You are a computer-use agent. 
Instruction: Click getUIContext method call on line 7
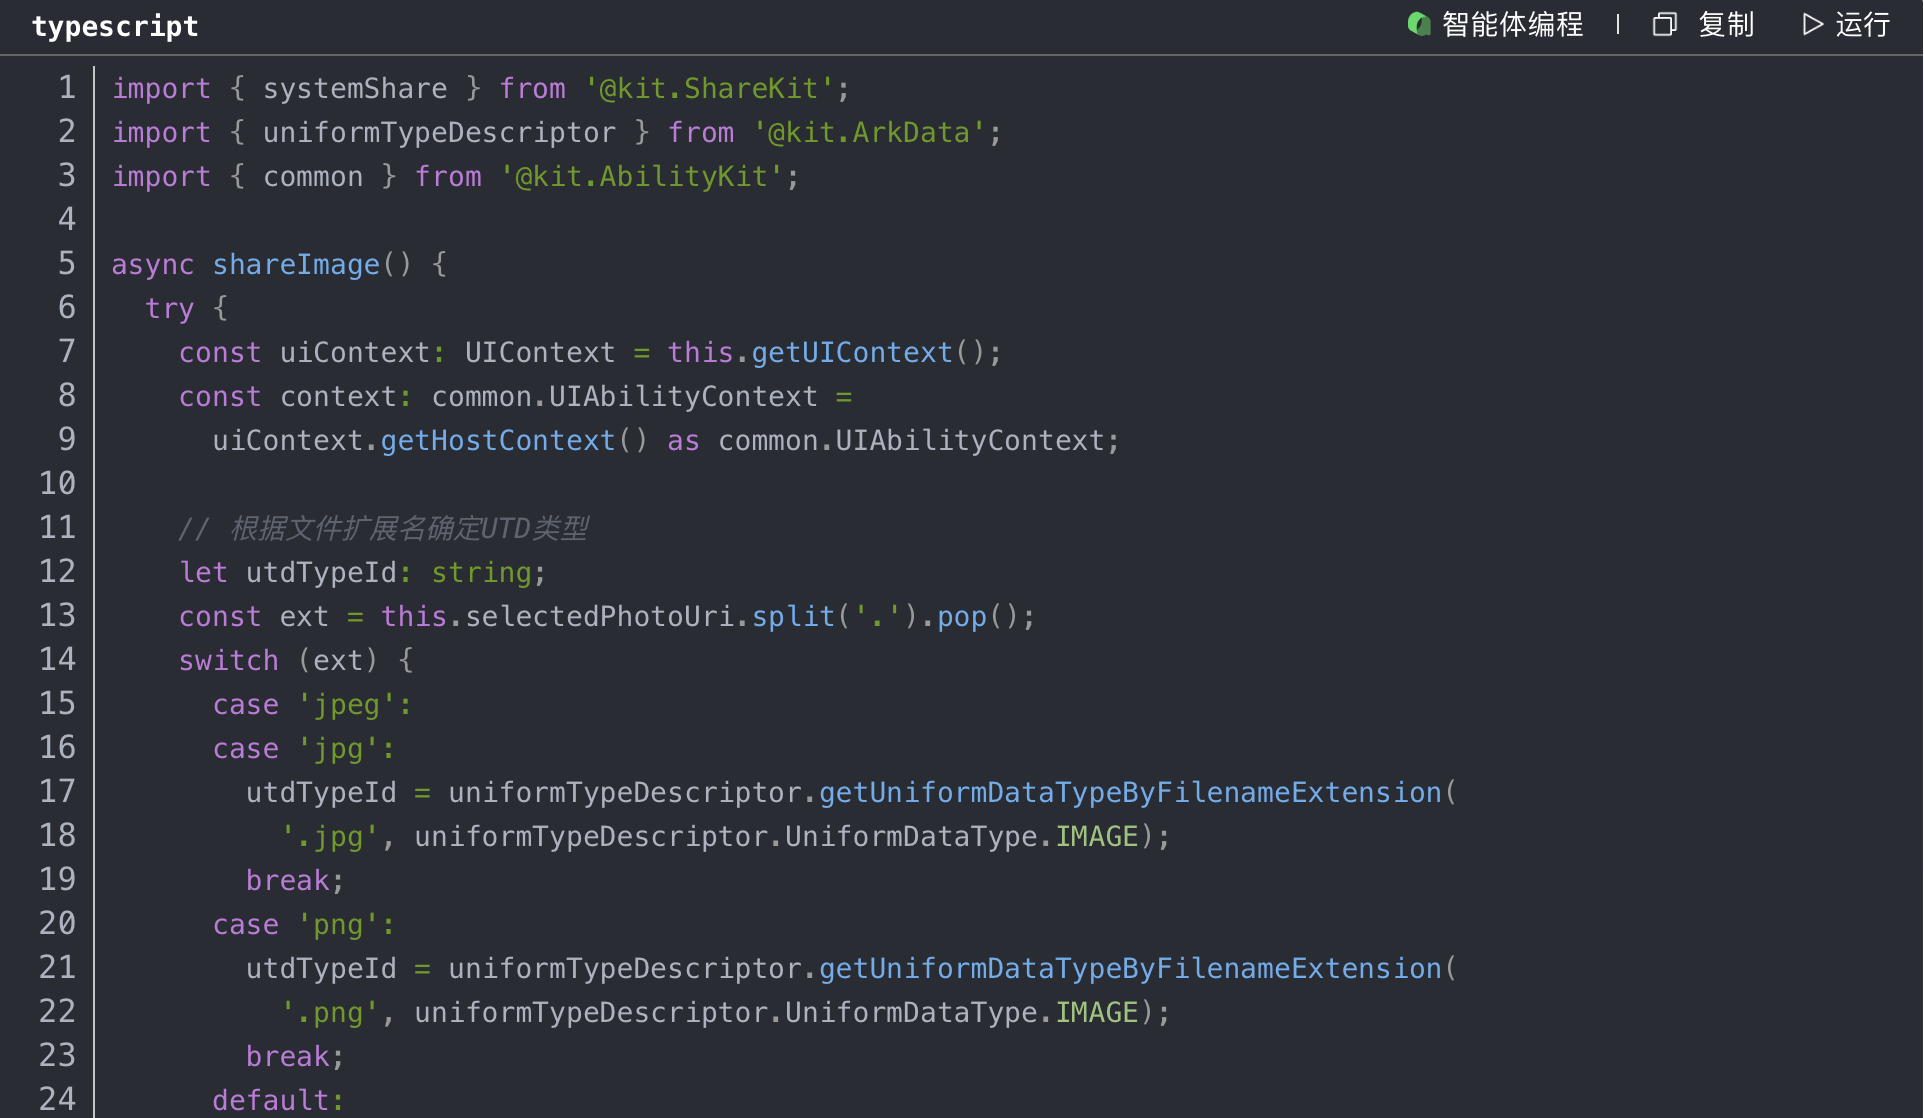[851, 352]
